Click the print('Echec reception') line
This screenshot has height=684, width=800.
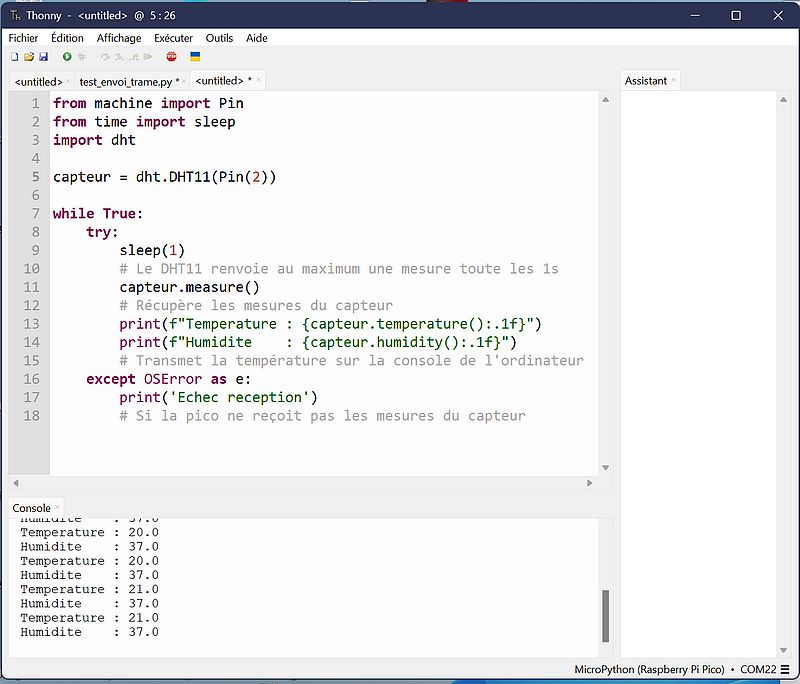(218, 397)
